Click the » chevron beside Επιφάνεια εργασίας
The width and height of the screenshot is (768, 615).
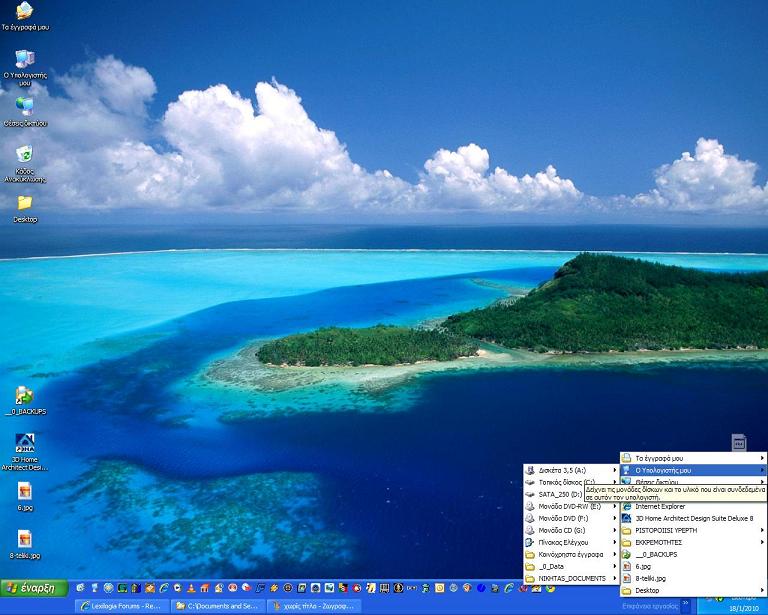point(686,604)
